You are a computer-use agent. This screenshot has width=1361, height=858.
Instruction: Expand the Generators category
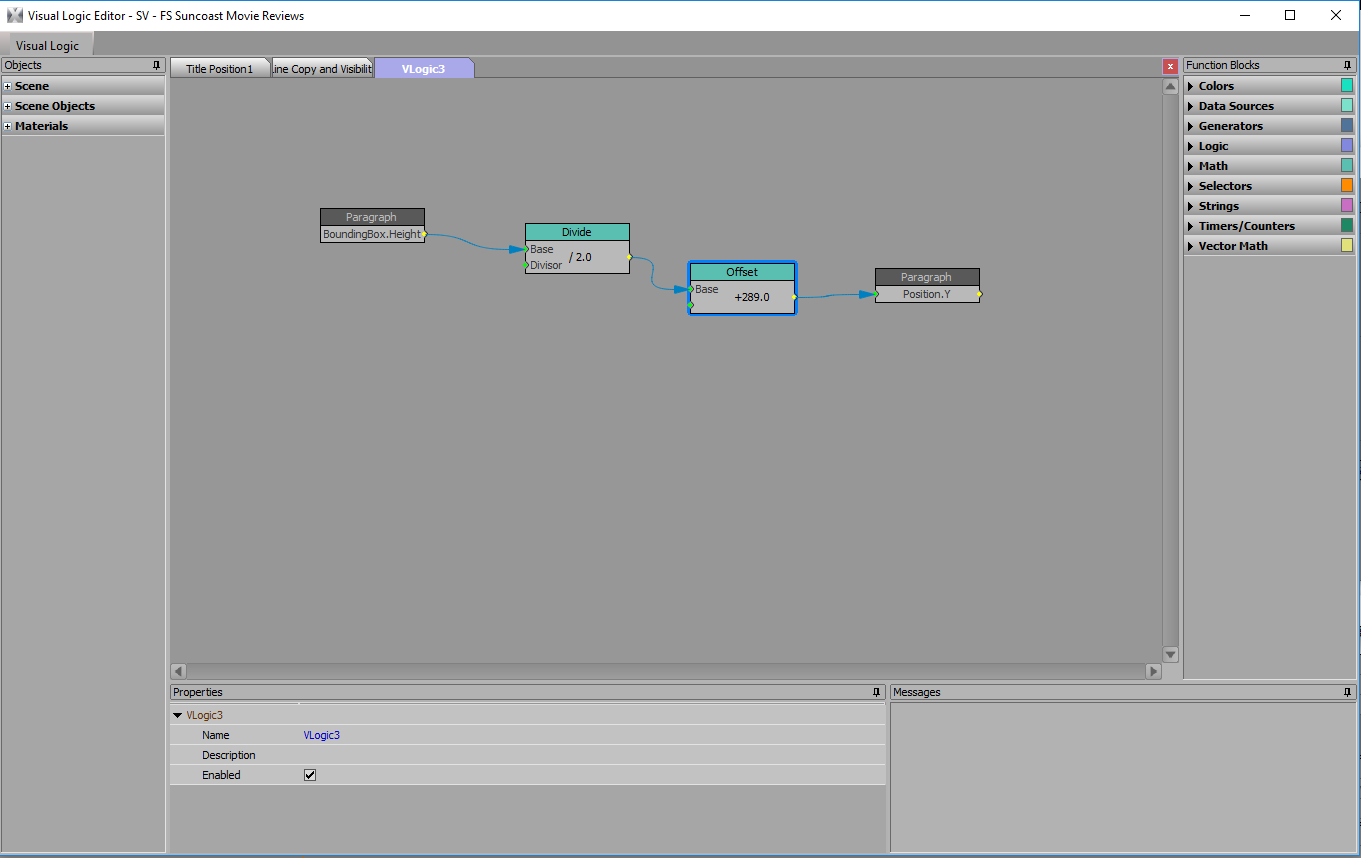(1191, 126)
